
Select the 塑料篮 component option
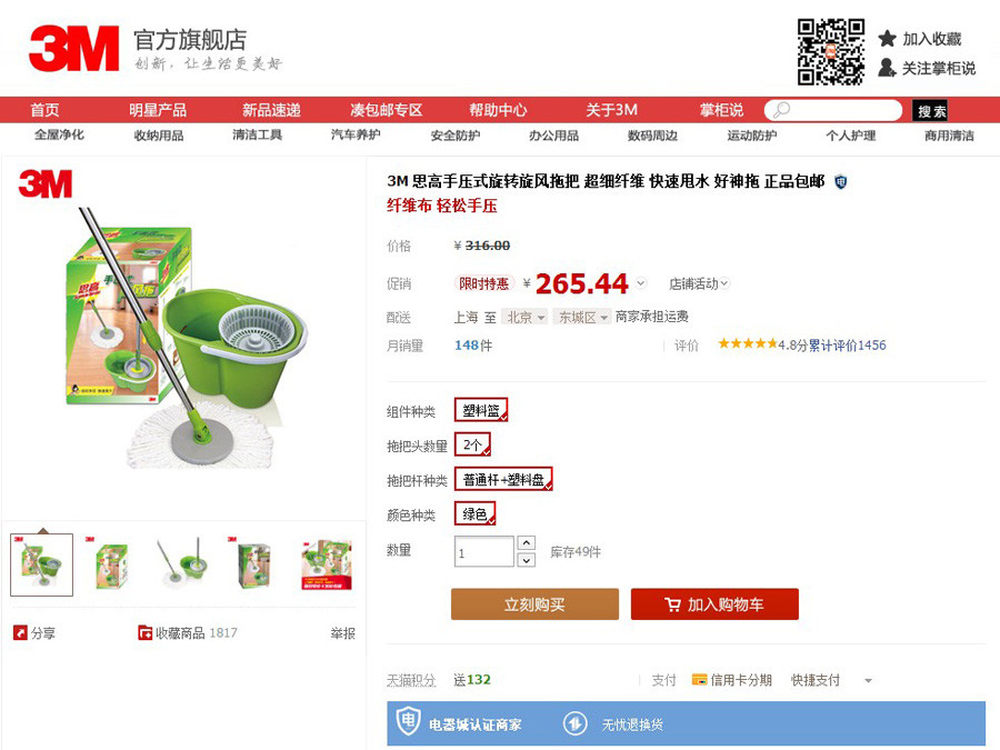481,410
